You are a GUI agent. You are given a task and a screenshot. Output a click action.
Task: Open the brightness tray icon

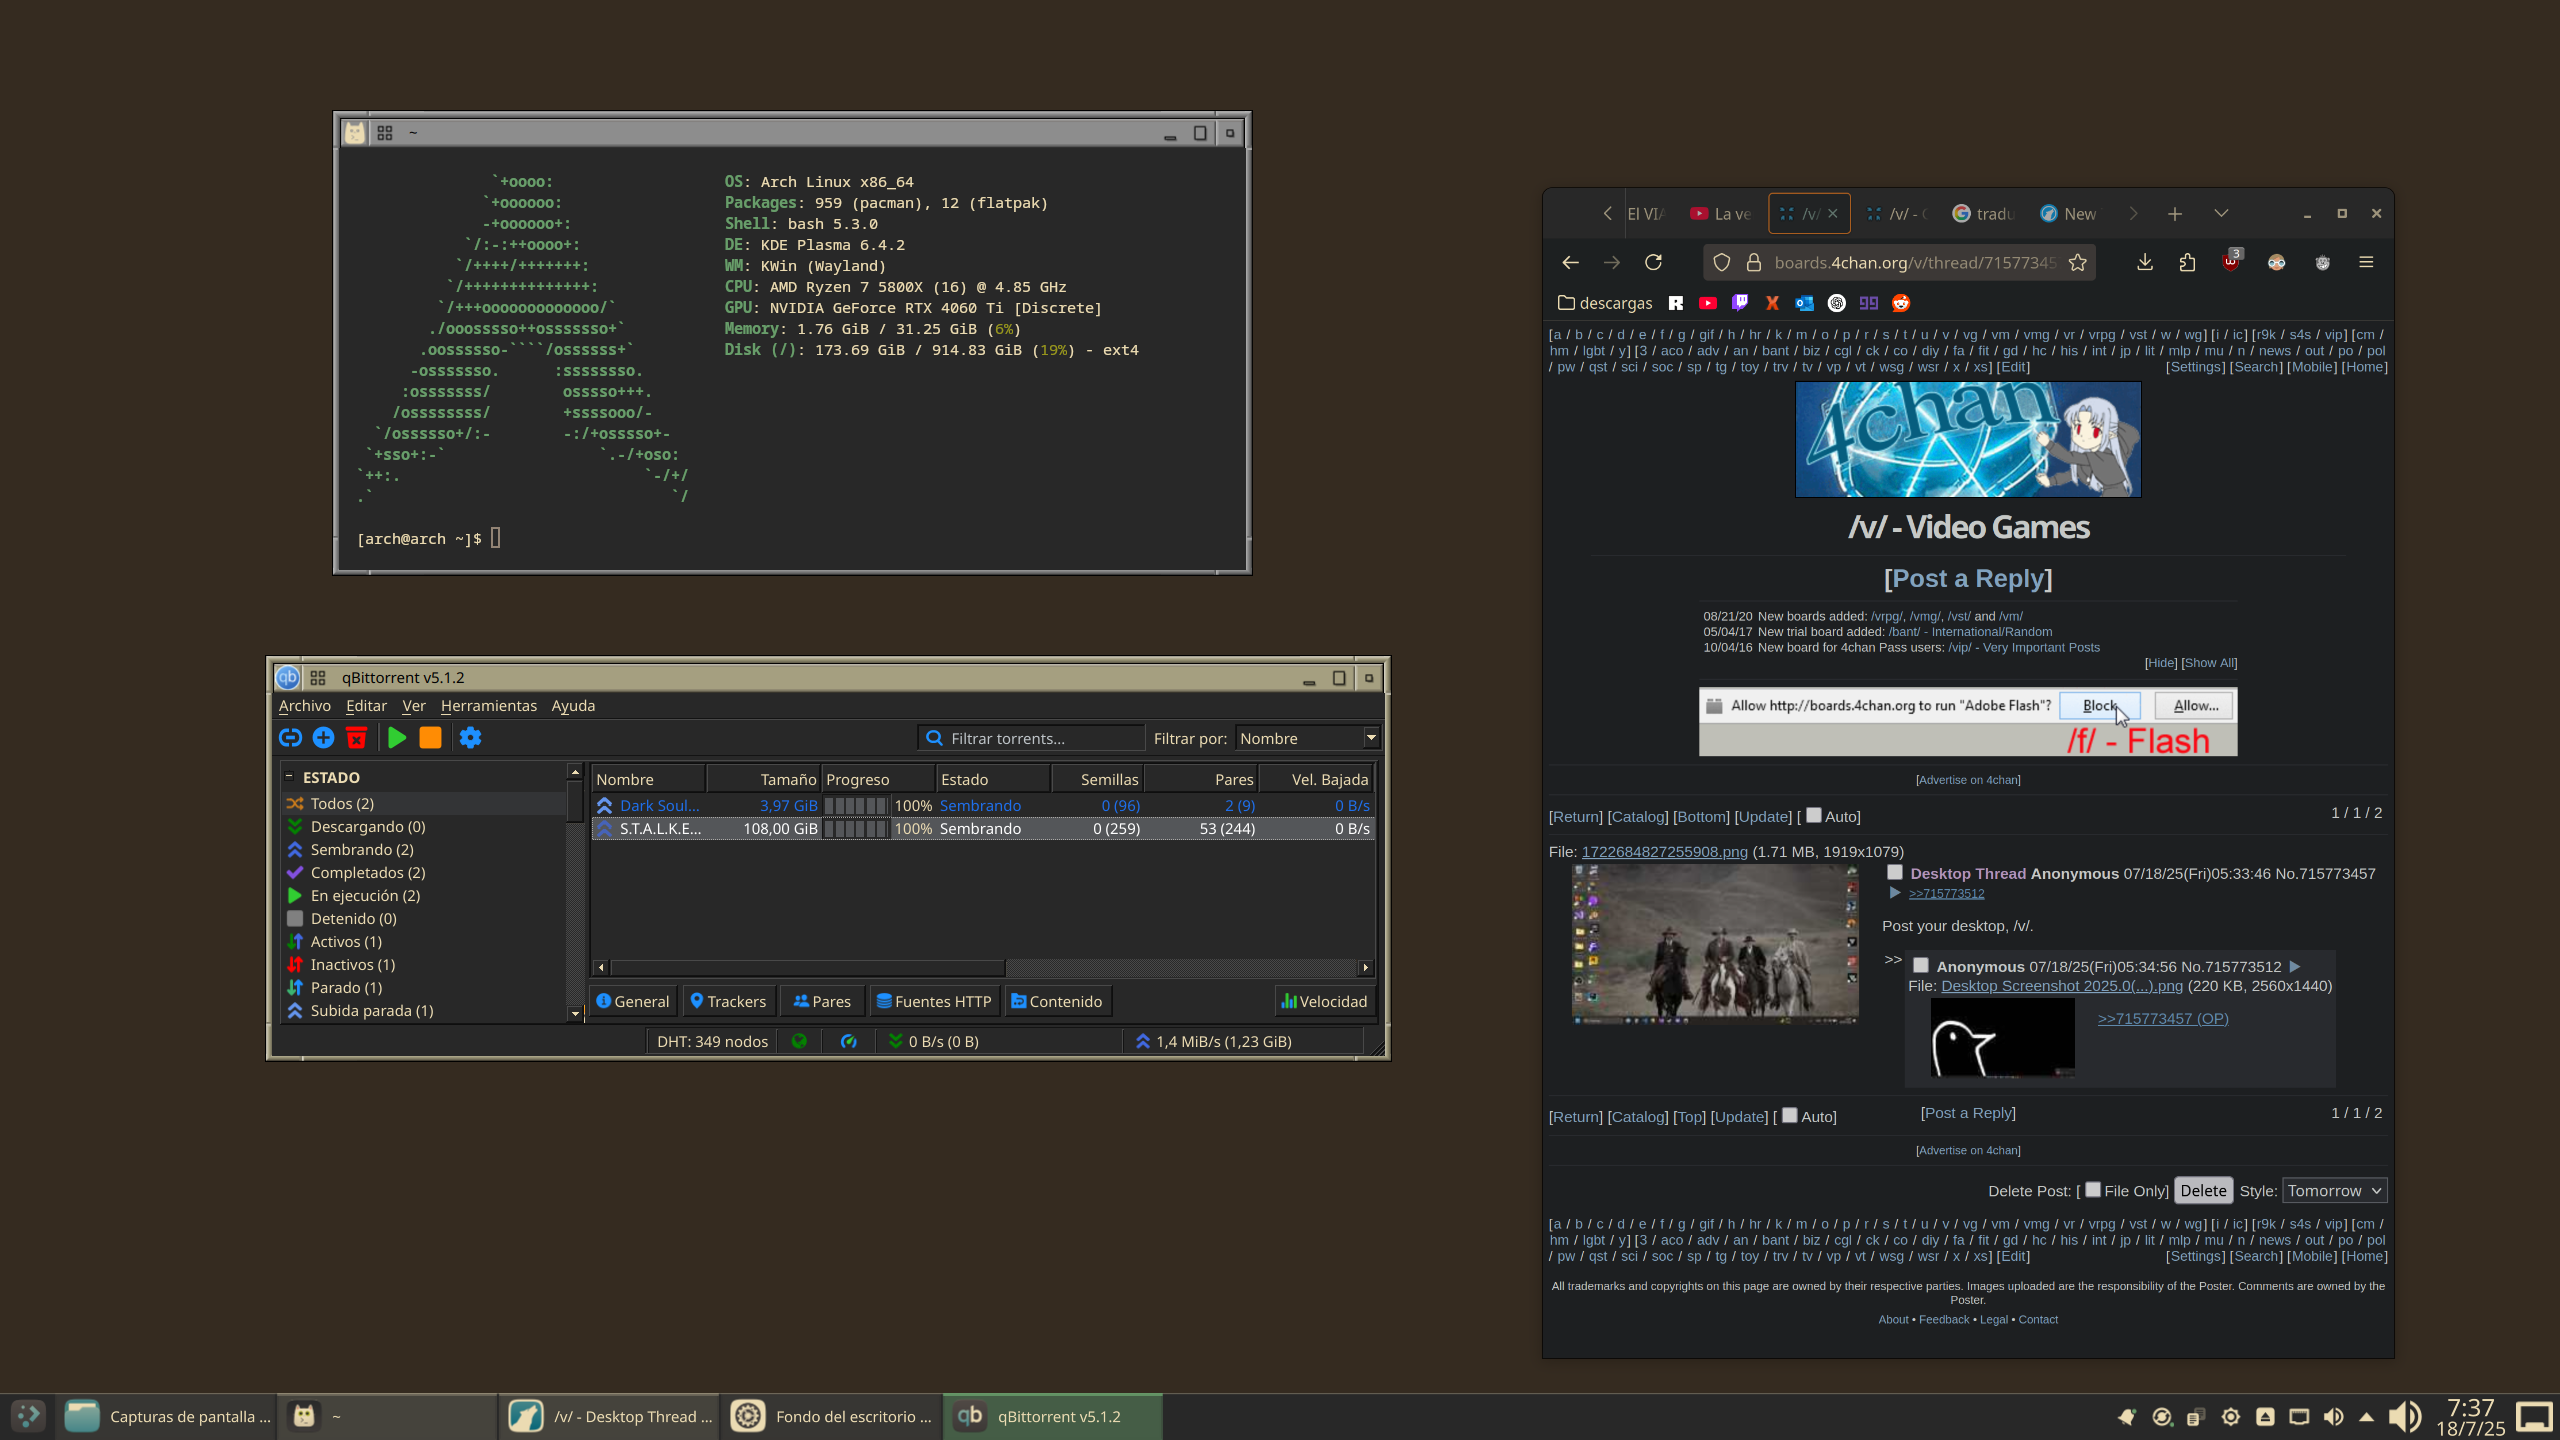point(2231,1417)
